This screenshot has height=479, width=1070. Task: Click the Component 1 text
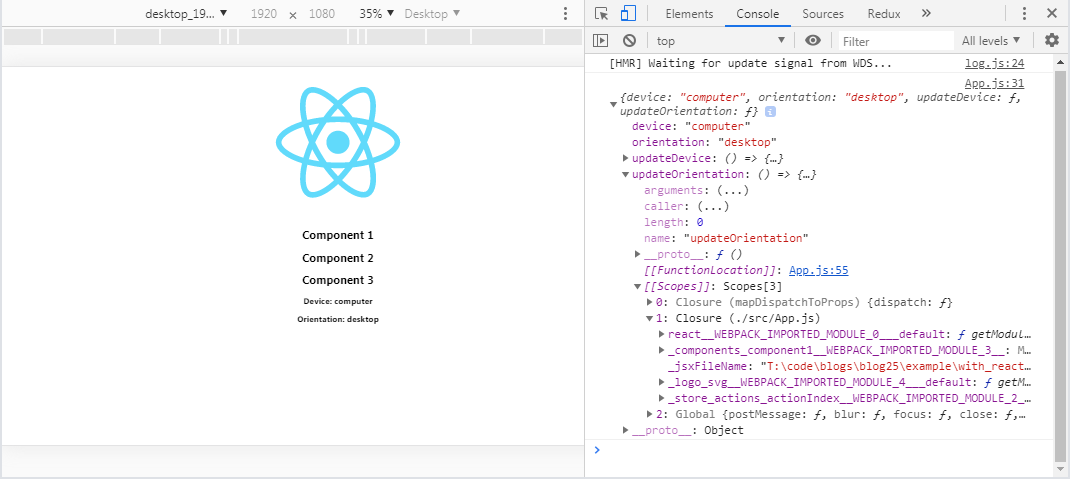[x=338, y=235]
